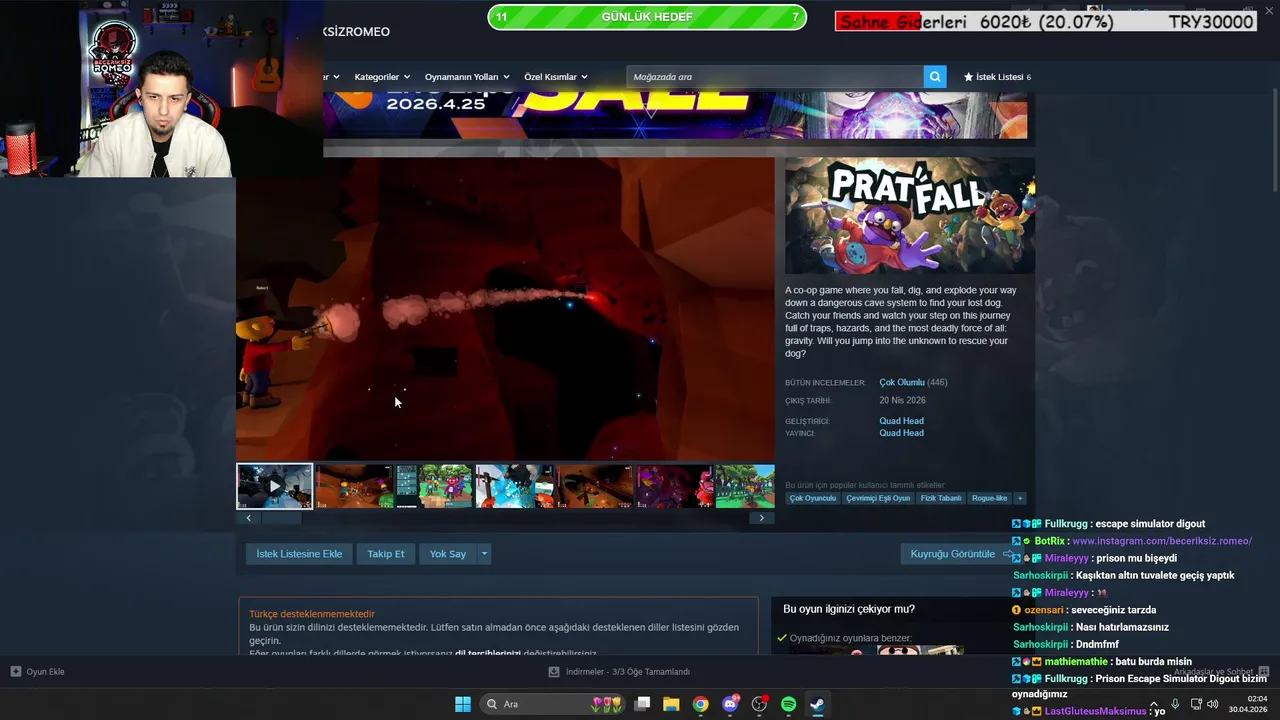The height and width of the screenshot is (720, 1280).
Task: Click the 20 Nis 2026 release date
Action: pyautogui.click(x=902, y=400)
